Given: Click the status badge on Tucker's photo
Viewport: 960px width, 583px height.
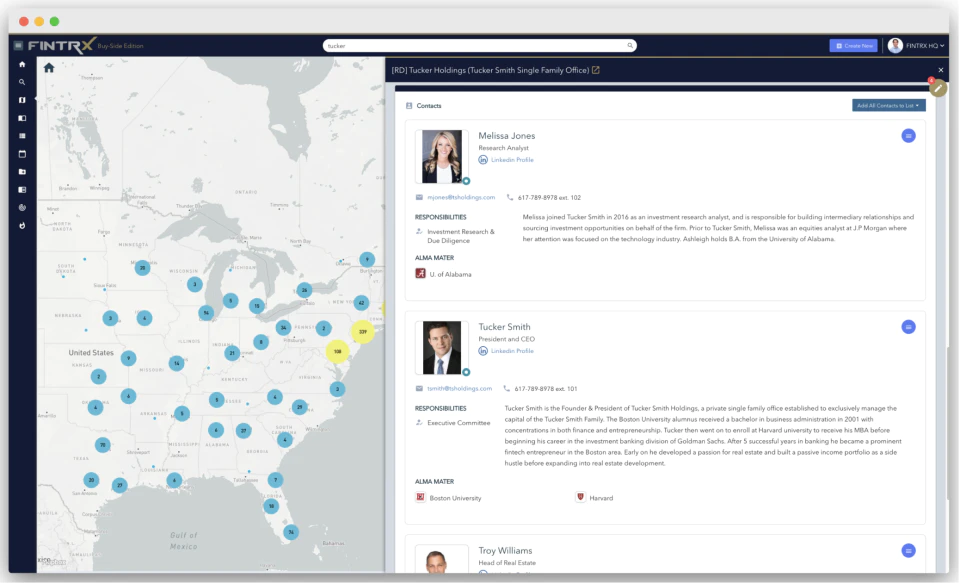Looking at the screenshot, I should [466, 372].
